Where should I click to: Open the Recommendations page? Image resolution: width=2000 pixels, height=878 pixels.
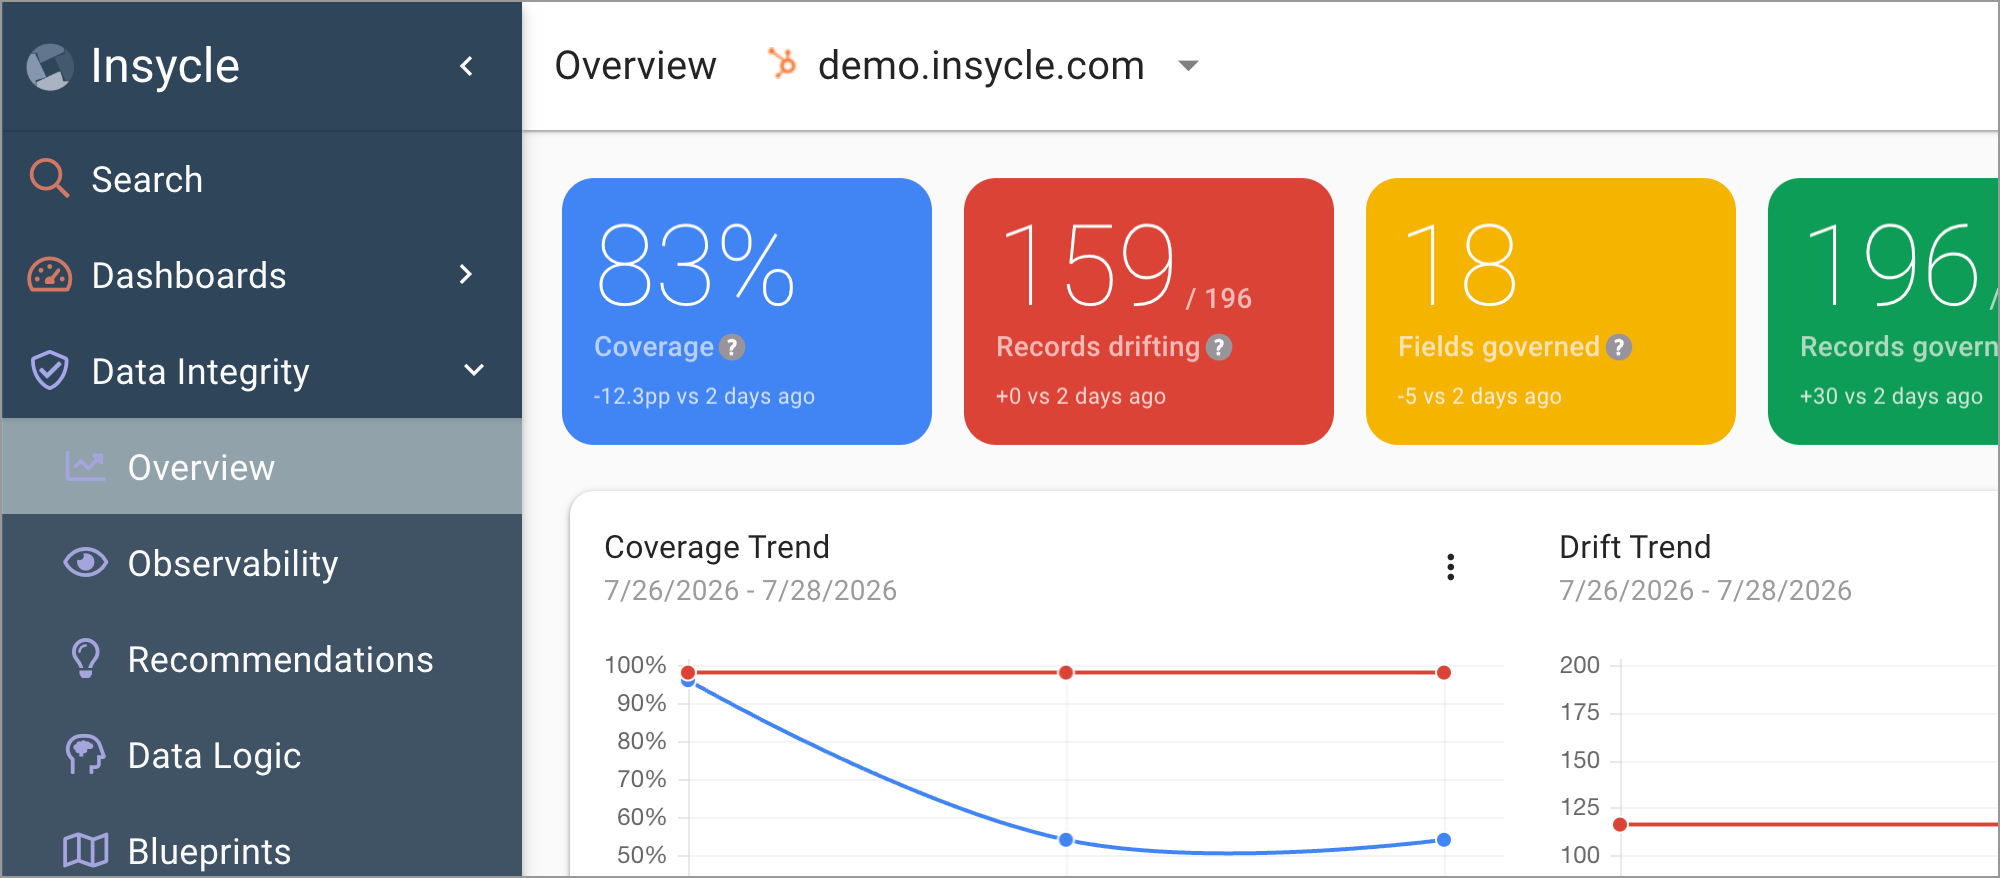pyautogui.click(x=262, y=659)
